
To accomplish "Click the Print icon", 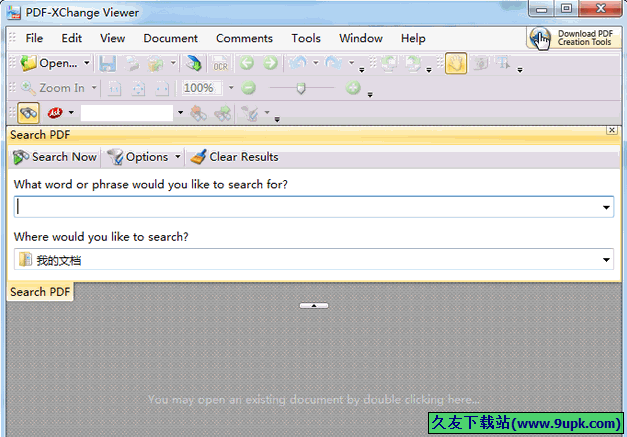I will (132, 64).
